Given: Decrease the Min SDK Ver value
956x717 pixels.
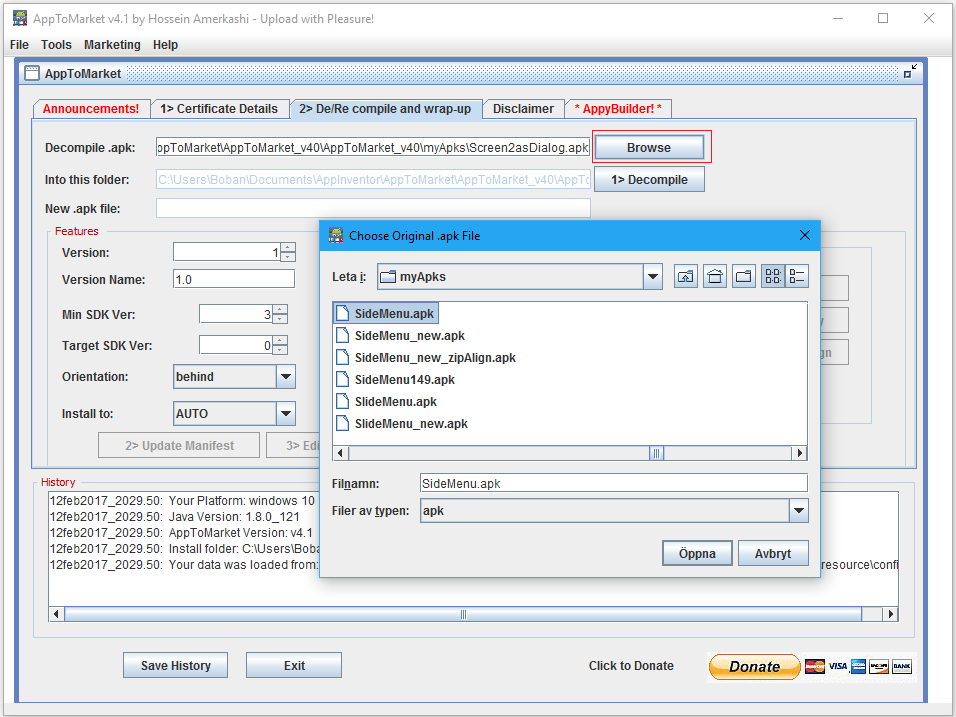Looking at the screenshot, I should pos(280,319).
